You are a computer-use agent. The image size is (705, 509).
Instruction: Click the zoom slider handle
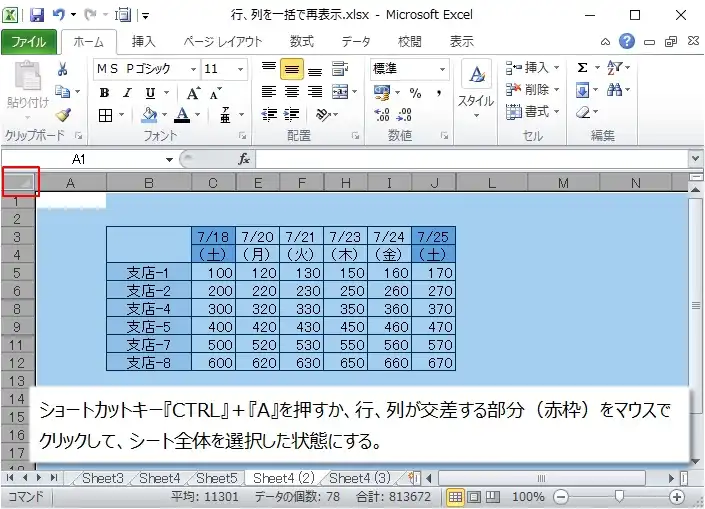(620, 497)
